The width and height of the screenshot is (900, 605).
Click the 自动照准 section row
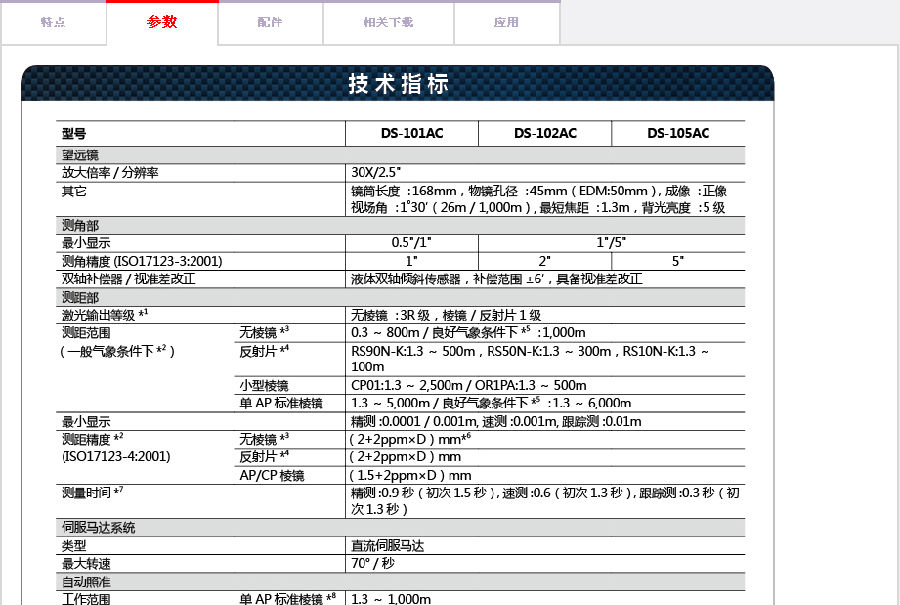click(86, 581)
